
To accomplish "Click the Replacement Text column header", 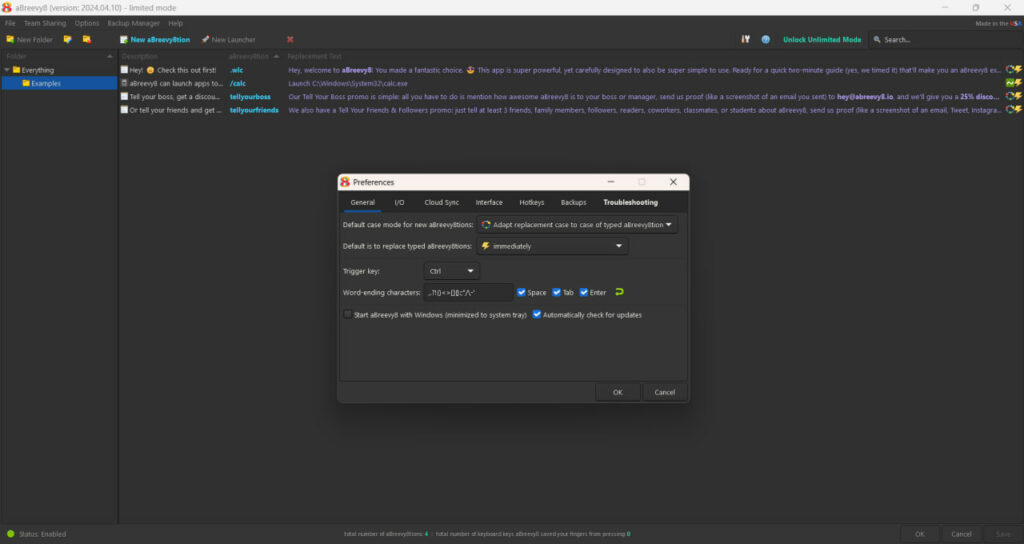I will tap(314, 56).
